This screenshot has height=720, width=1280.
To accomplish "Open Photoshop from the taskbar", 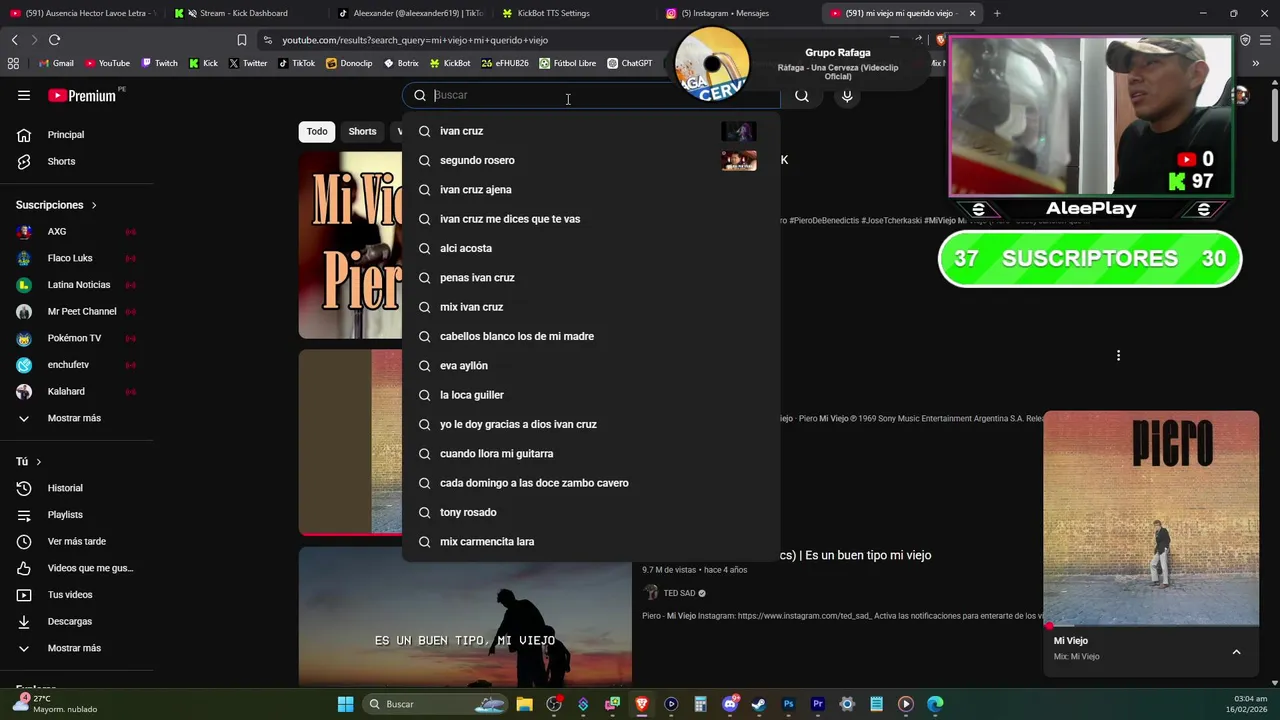I will (x=788, y=704).
